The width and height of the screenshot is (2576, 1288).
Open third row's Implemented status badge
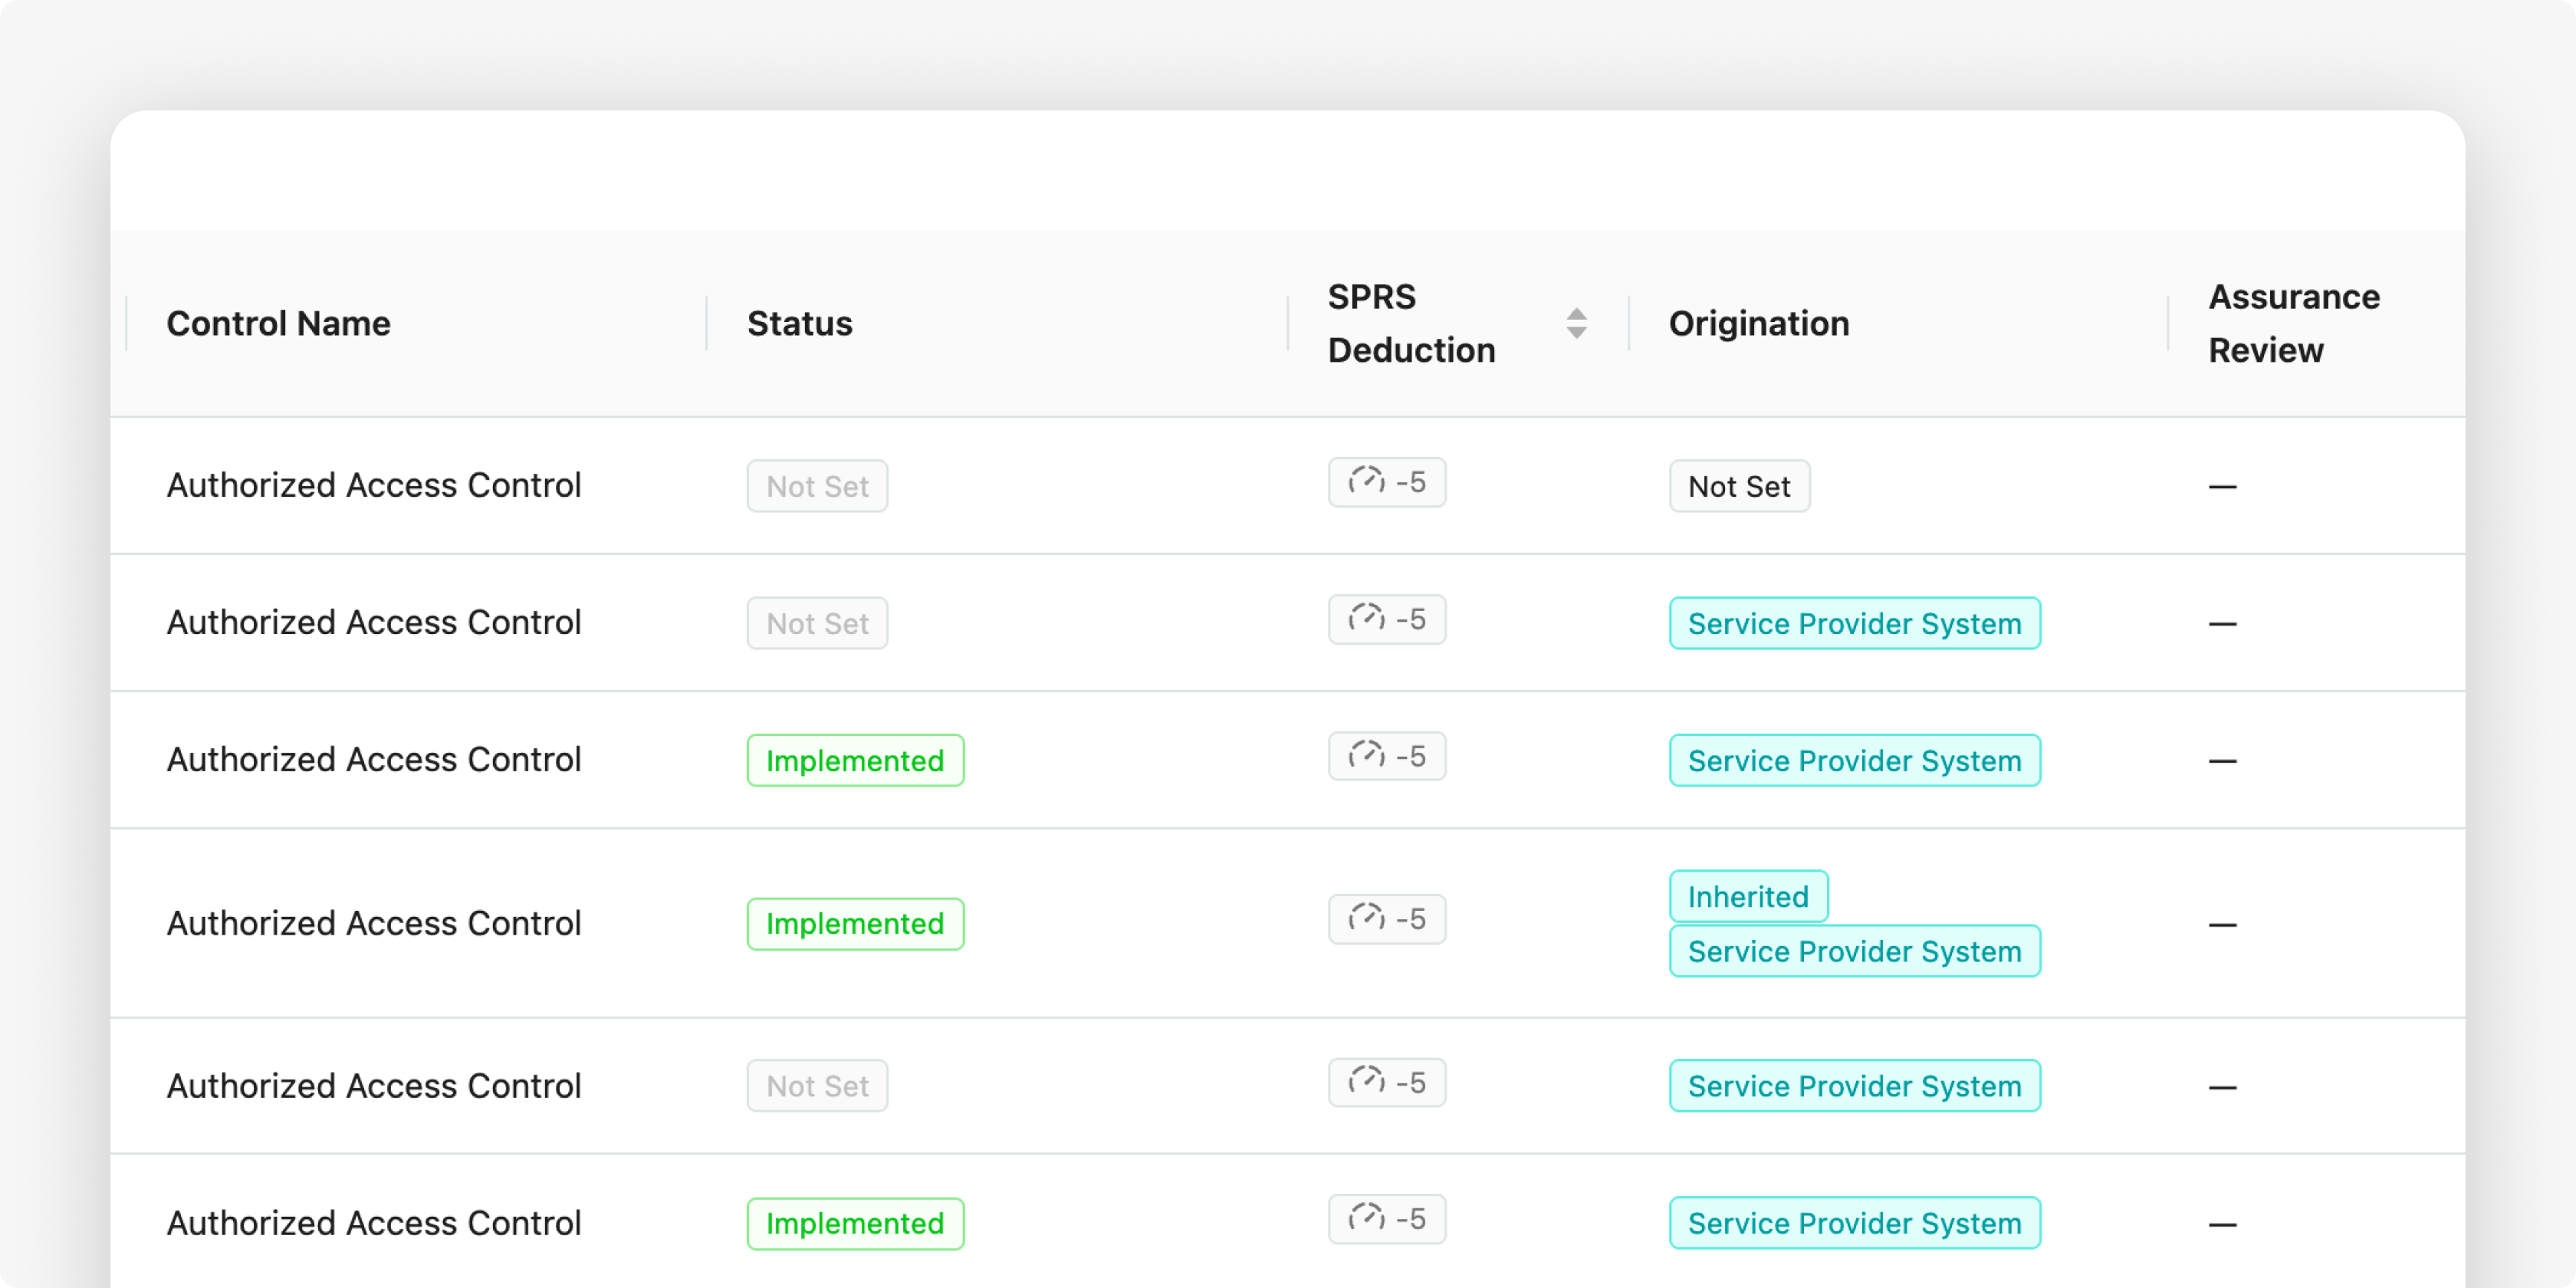click(855, 760)
